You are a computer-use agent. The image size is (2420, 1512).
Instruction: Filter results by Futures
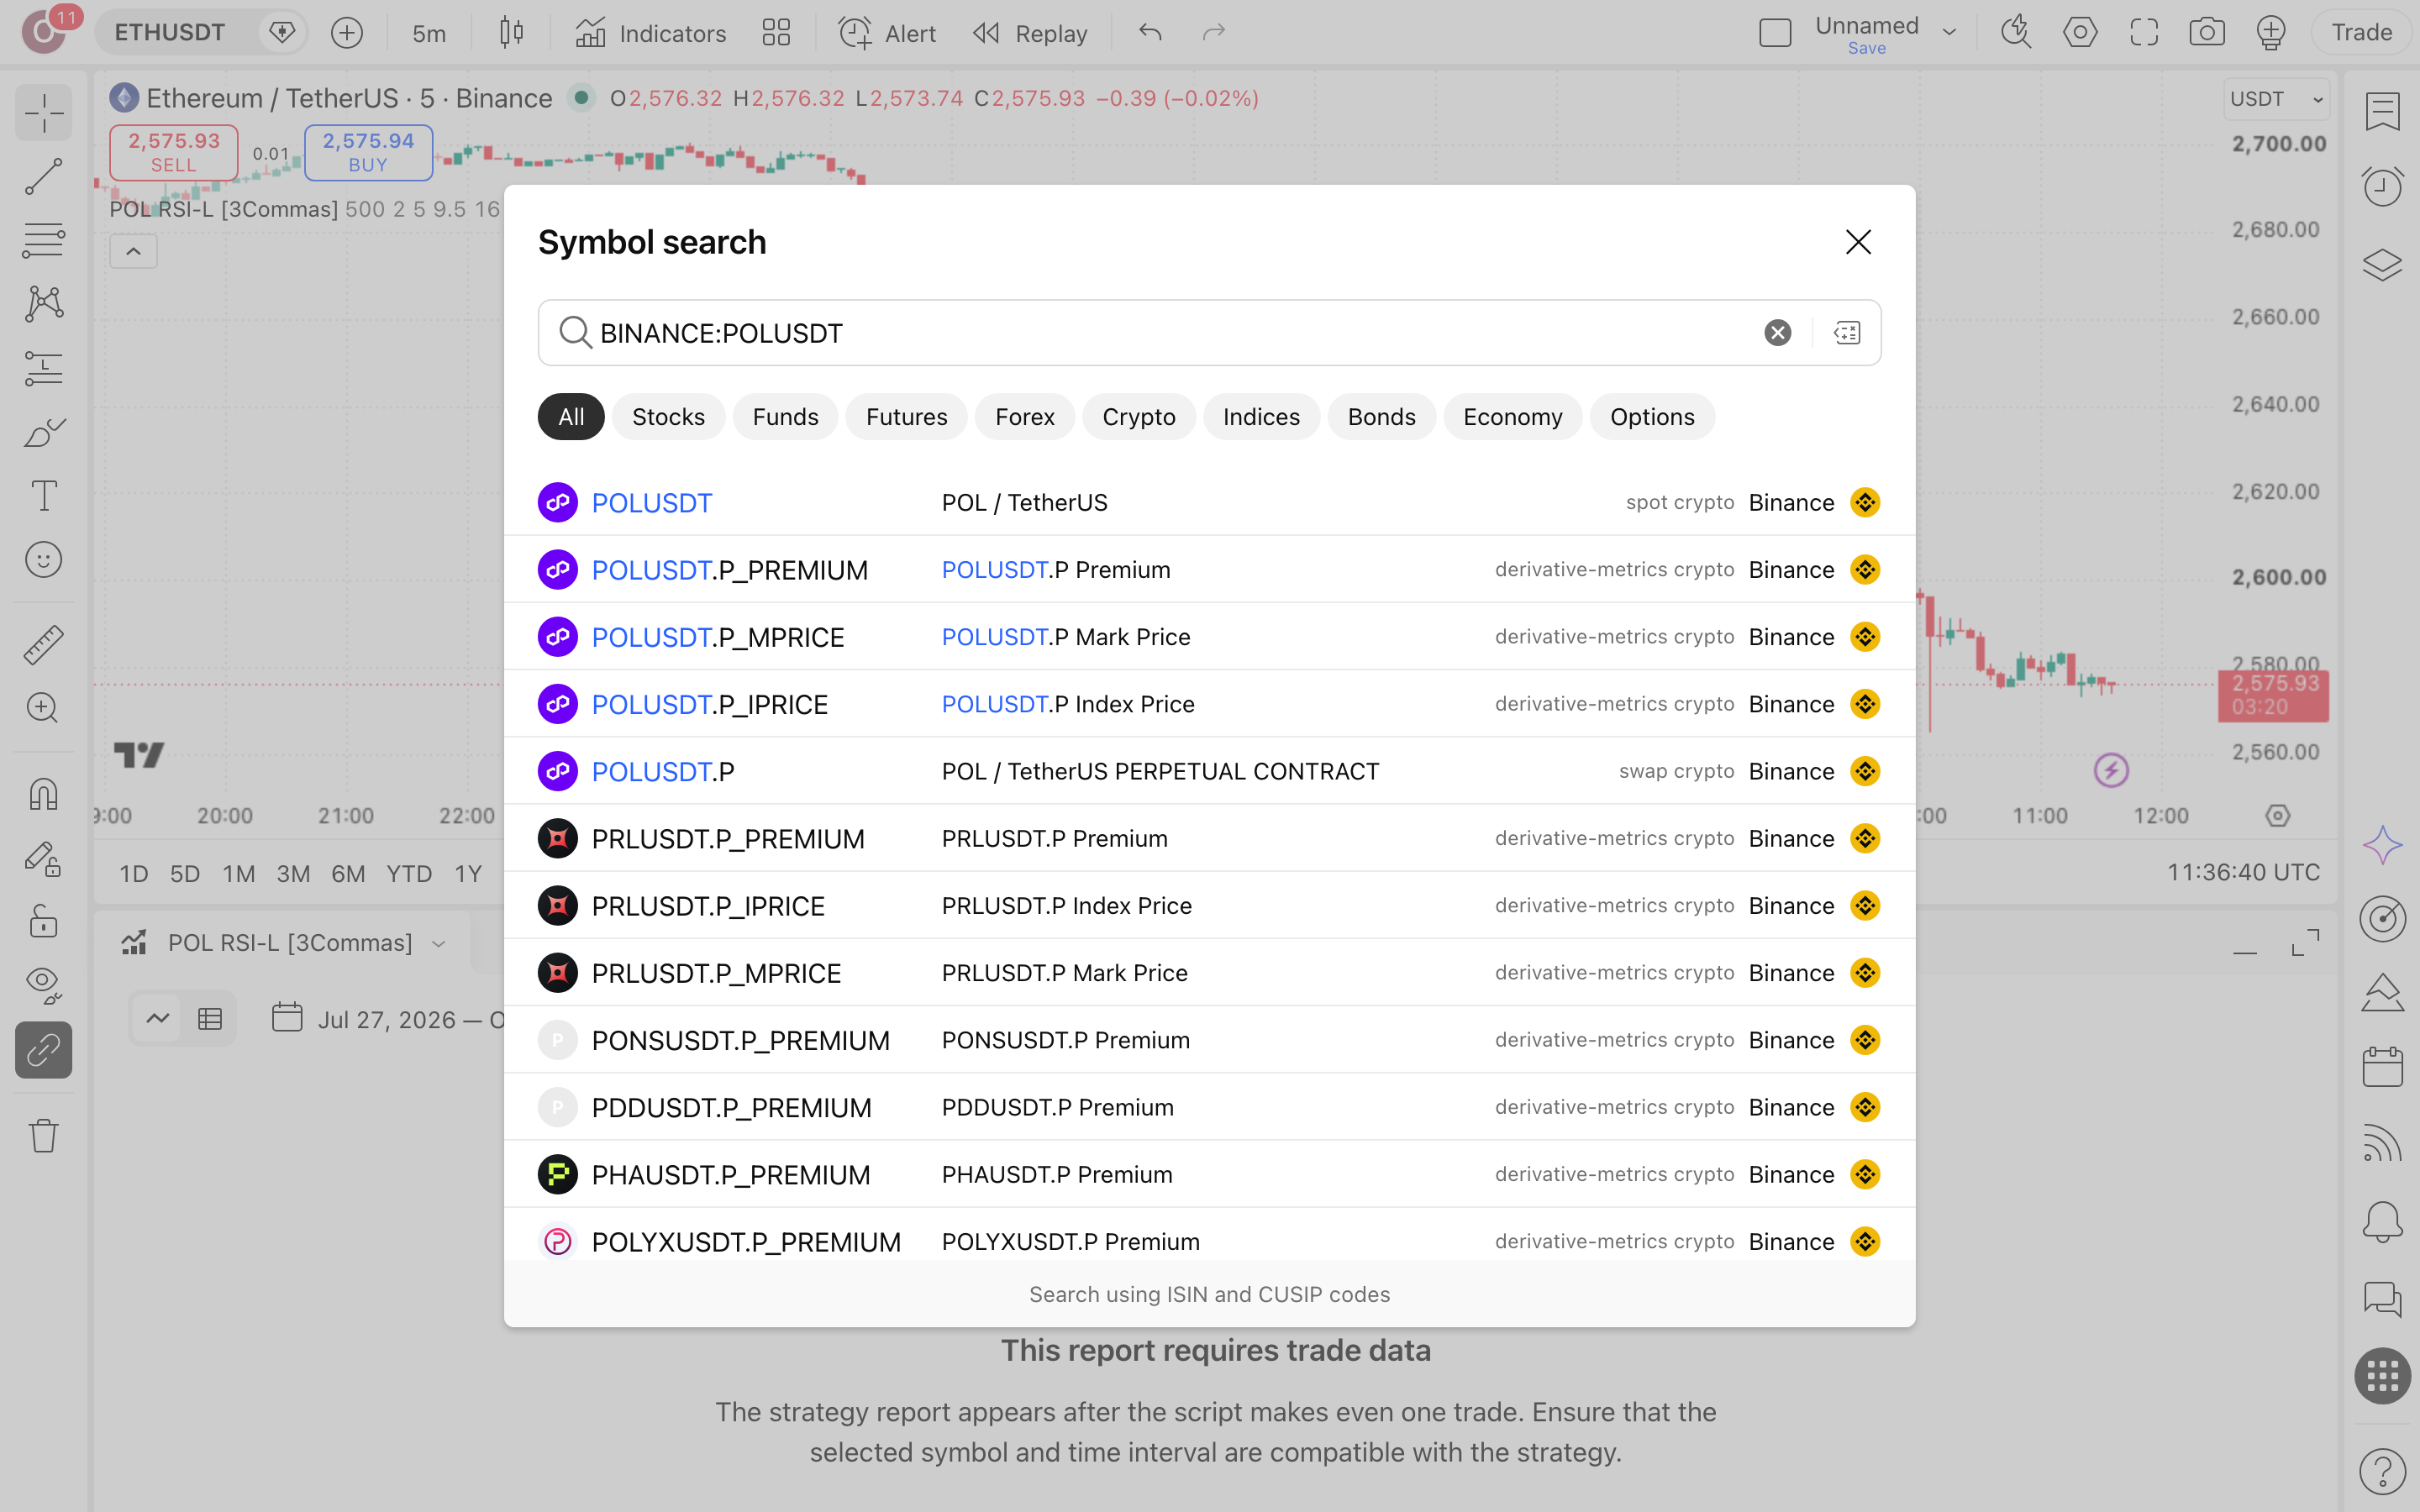tap(906, 417)
